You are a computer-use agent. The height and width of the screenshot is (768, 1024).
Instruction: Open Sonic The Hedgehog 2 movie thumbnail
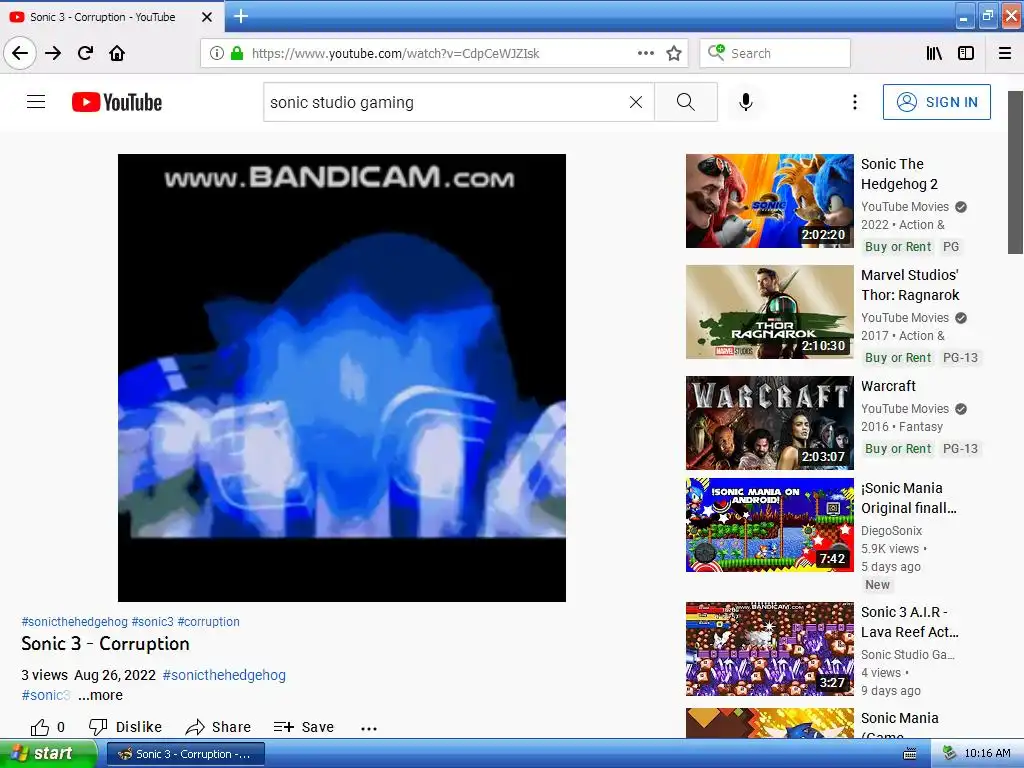pyautogui.click(x=769, y=201)
